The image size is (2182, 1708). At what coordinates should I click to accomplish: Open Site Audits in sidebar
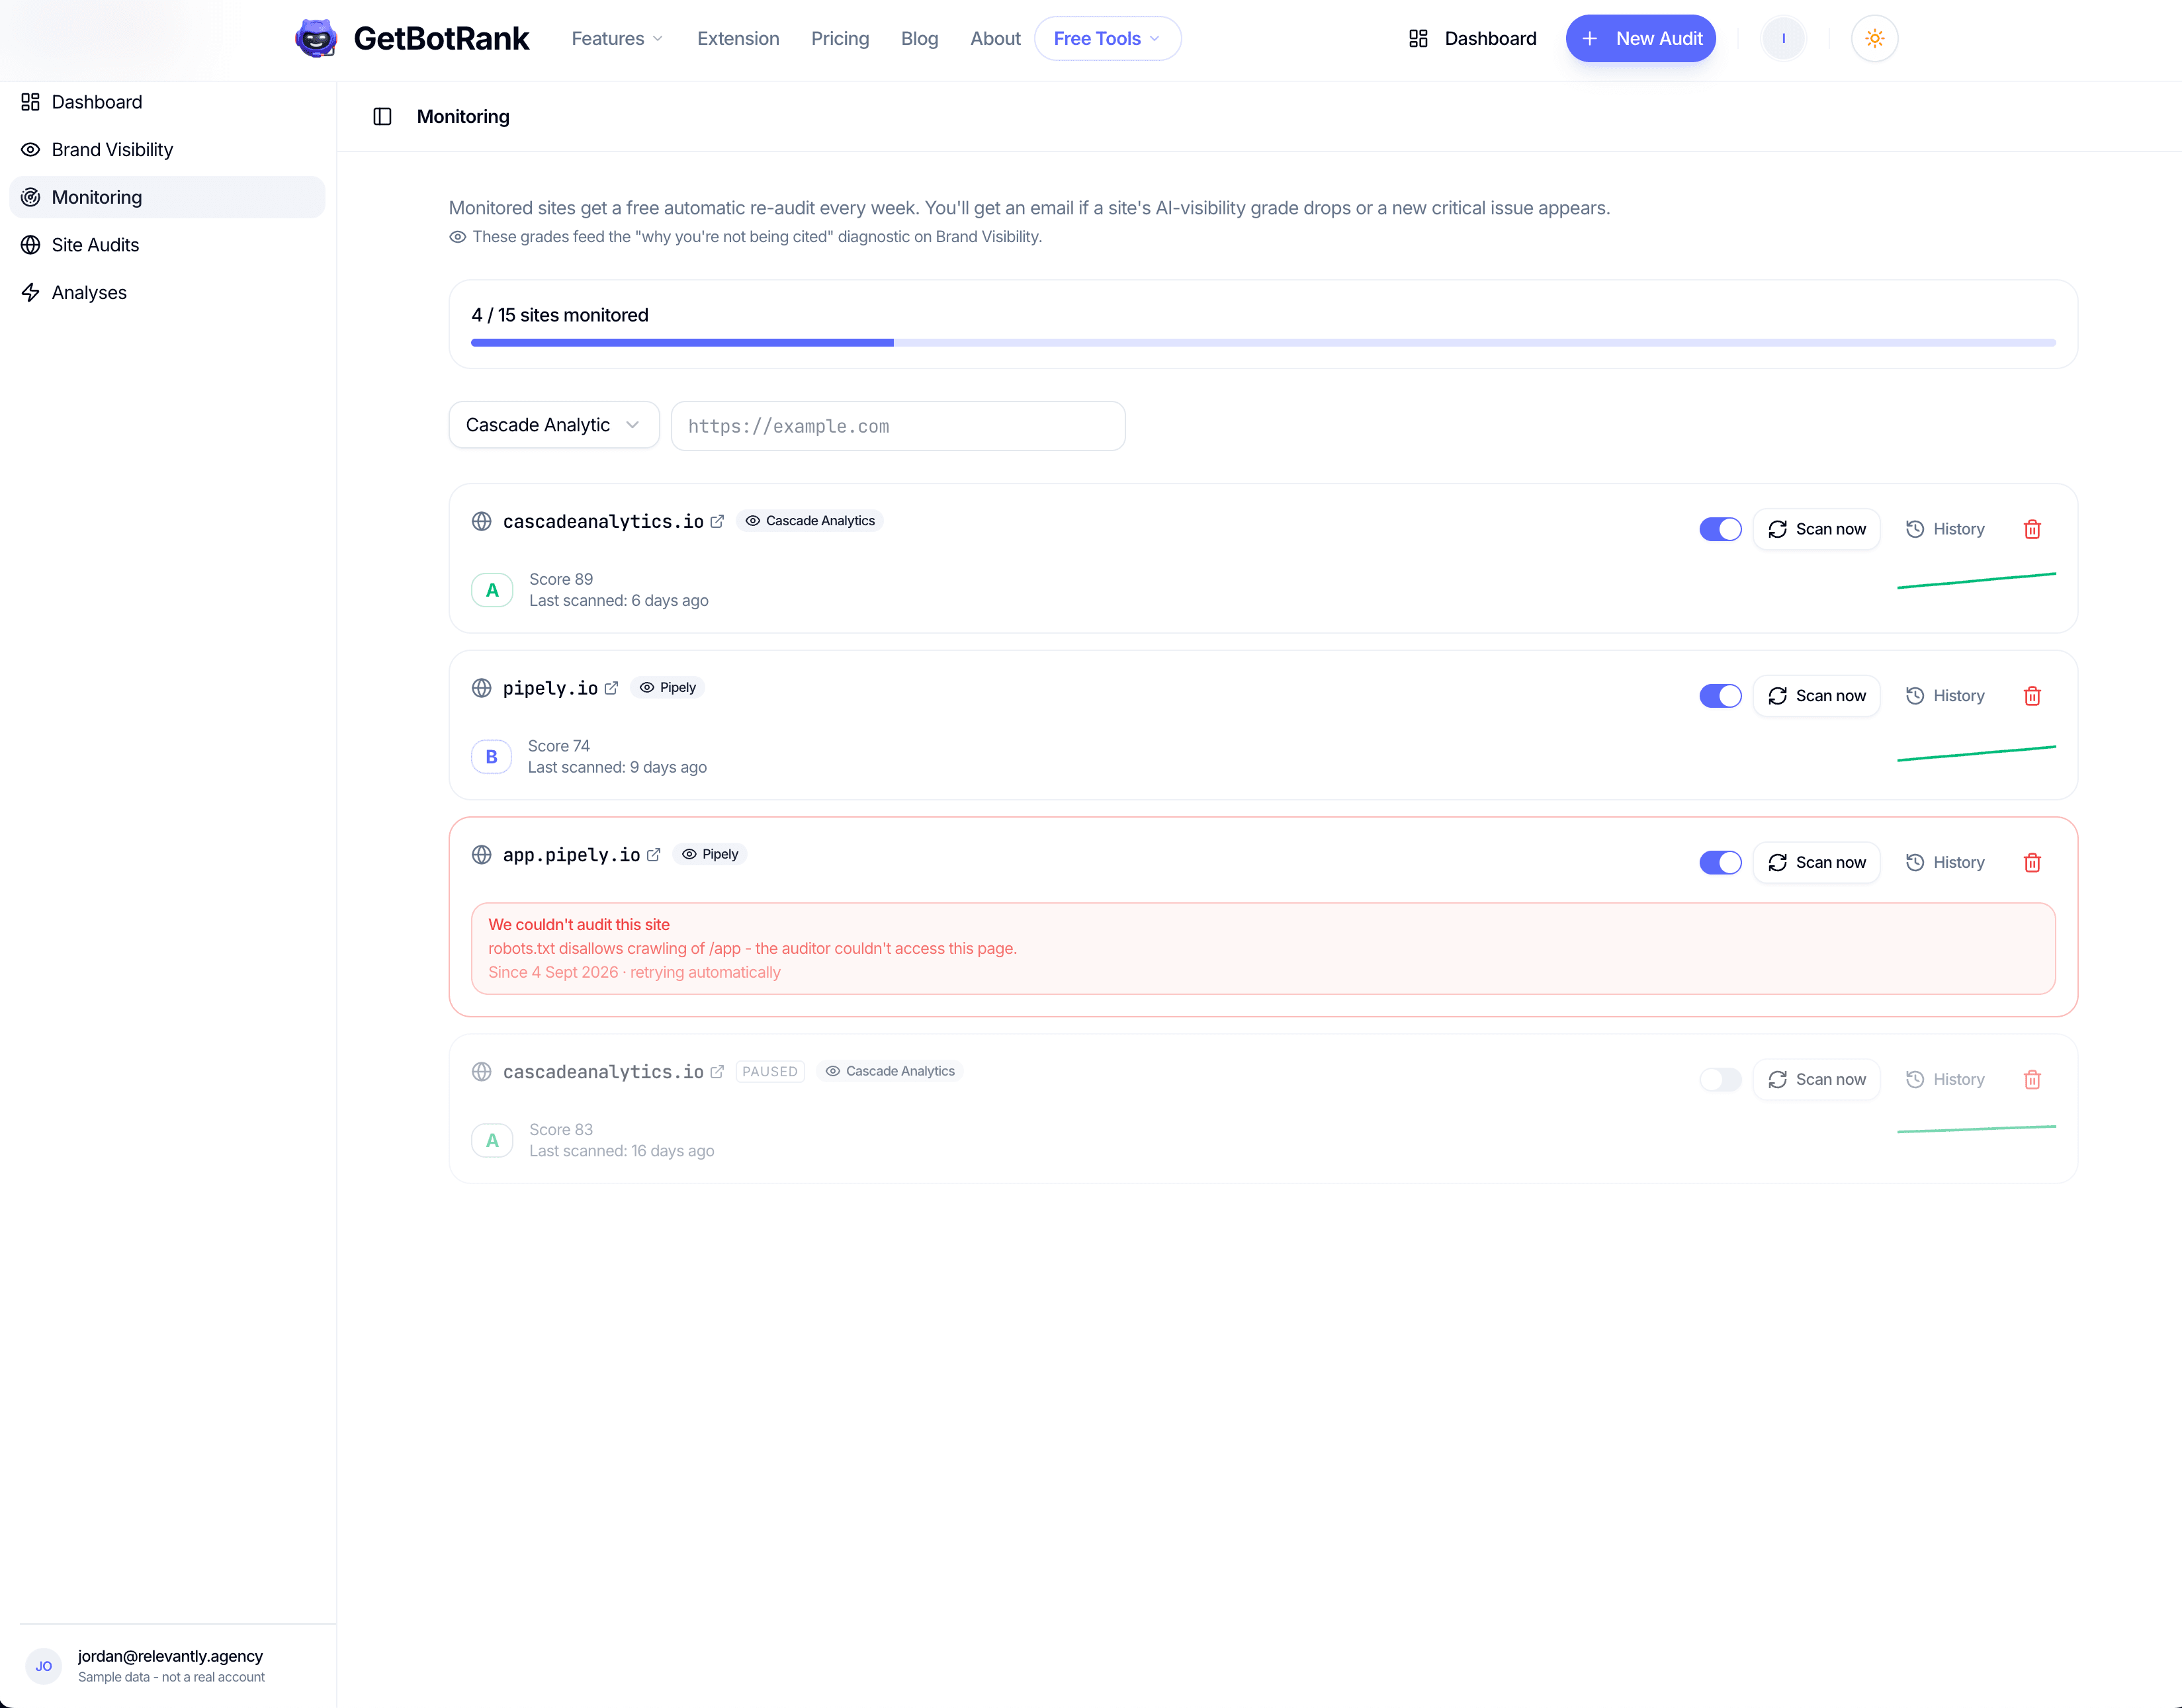click(x=167, y=245)
